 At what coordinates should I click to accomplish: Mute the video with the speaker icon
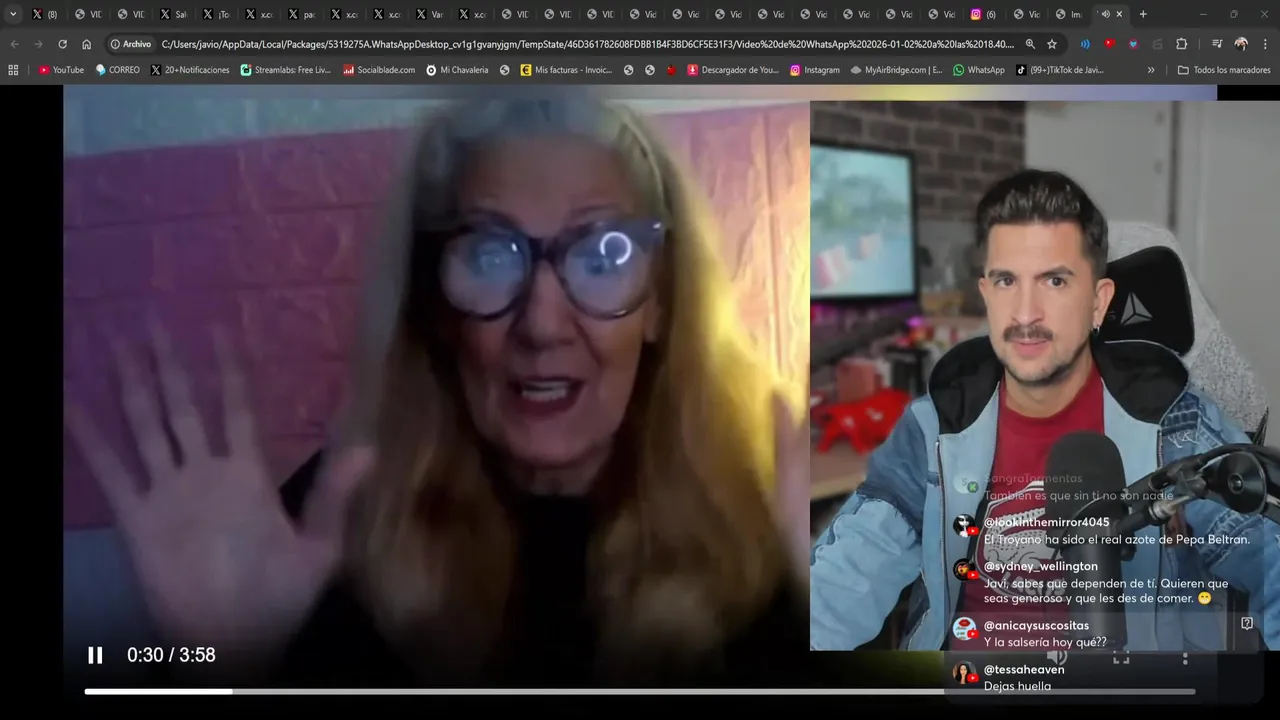point(1057,658)
